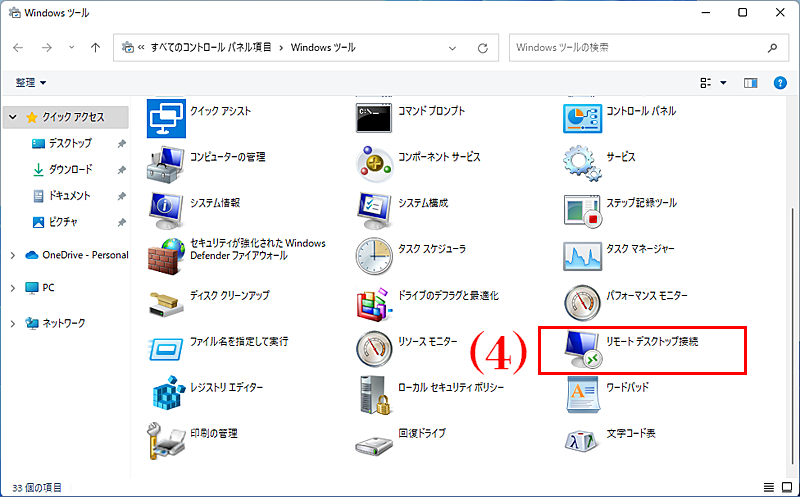Open the ステップ記録ツール icon
The width and height of the screenshot is (800, 497).
coord(583,211)
